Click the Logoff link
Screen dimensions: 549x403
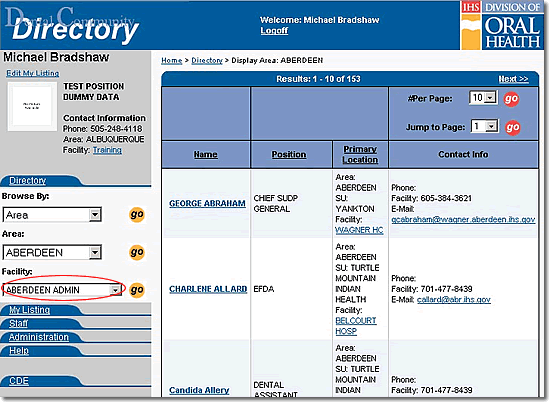pyautogui.click(x=274, y=31)
